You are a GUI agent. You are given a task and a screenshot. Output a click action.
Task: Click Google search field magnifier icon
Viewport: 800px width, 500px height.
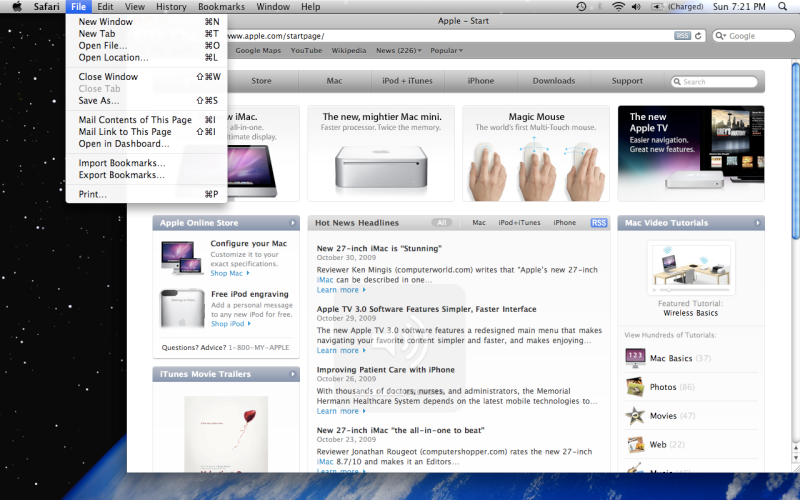pyautogui.click(x=720, y=36)
